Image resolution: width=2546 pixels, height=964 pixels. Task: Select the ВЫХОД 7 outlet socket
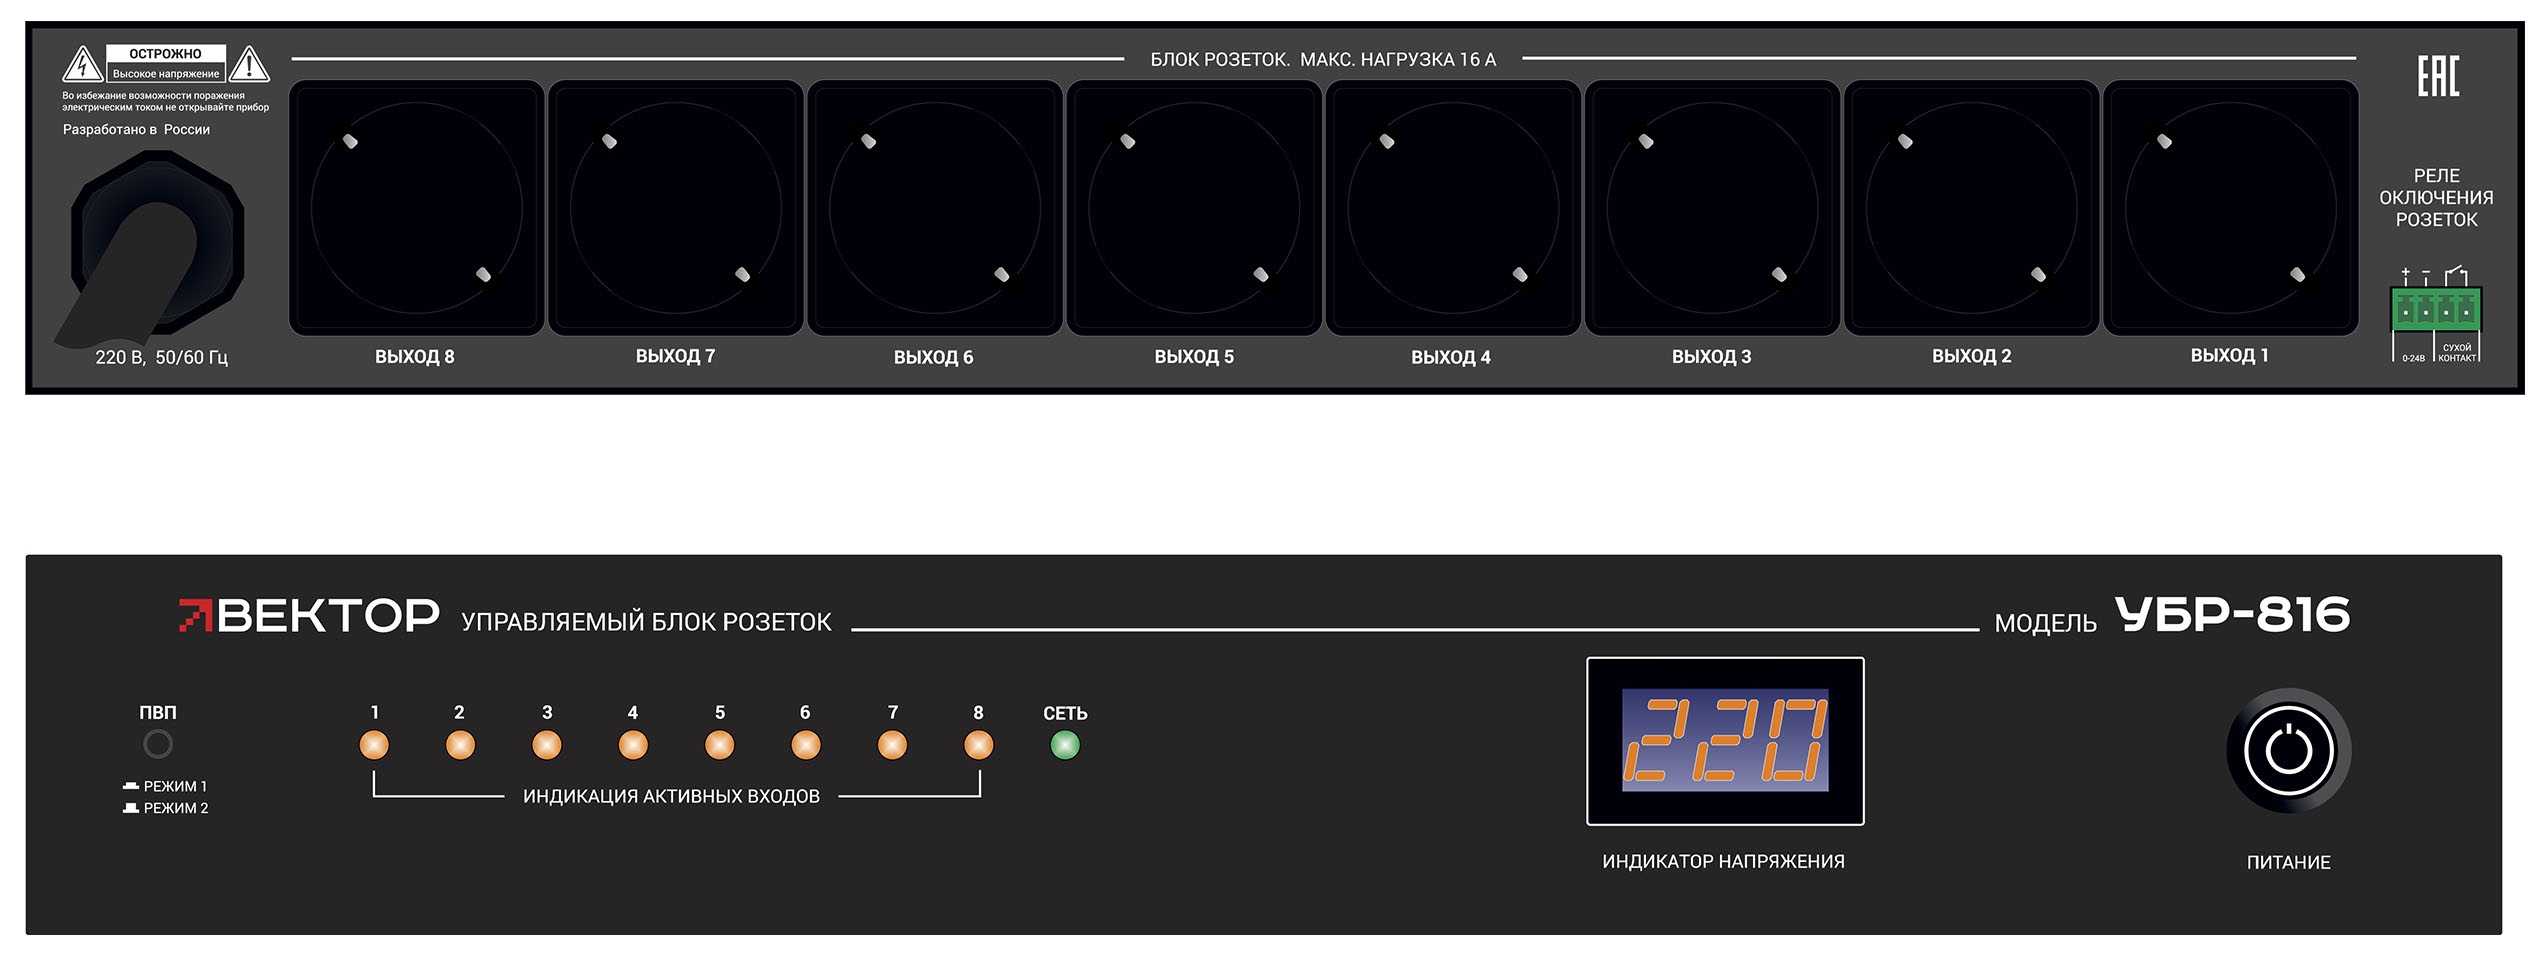676,208
